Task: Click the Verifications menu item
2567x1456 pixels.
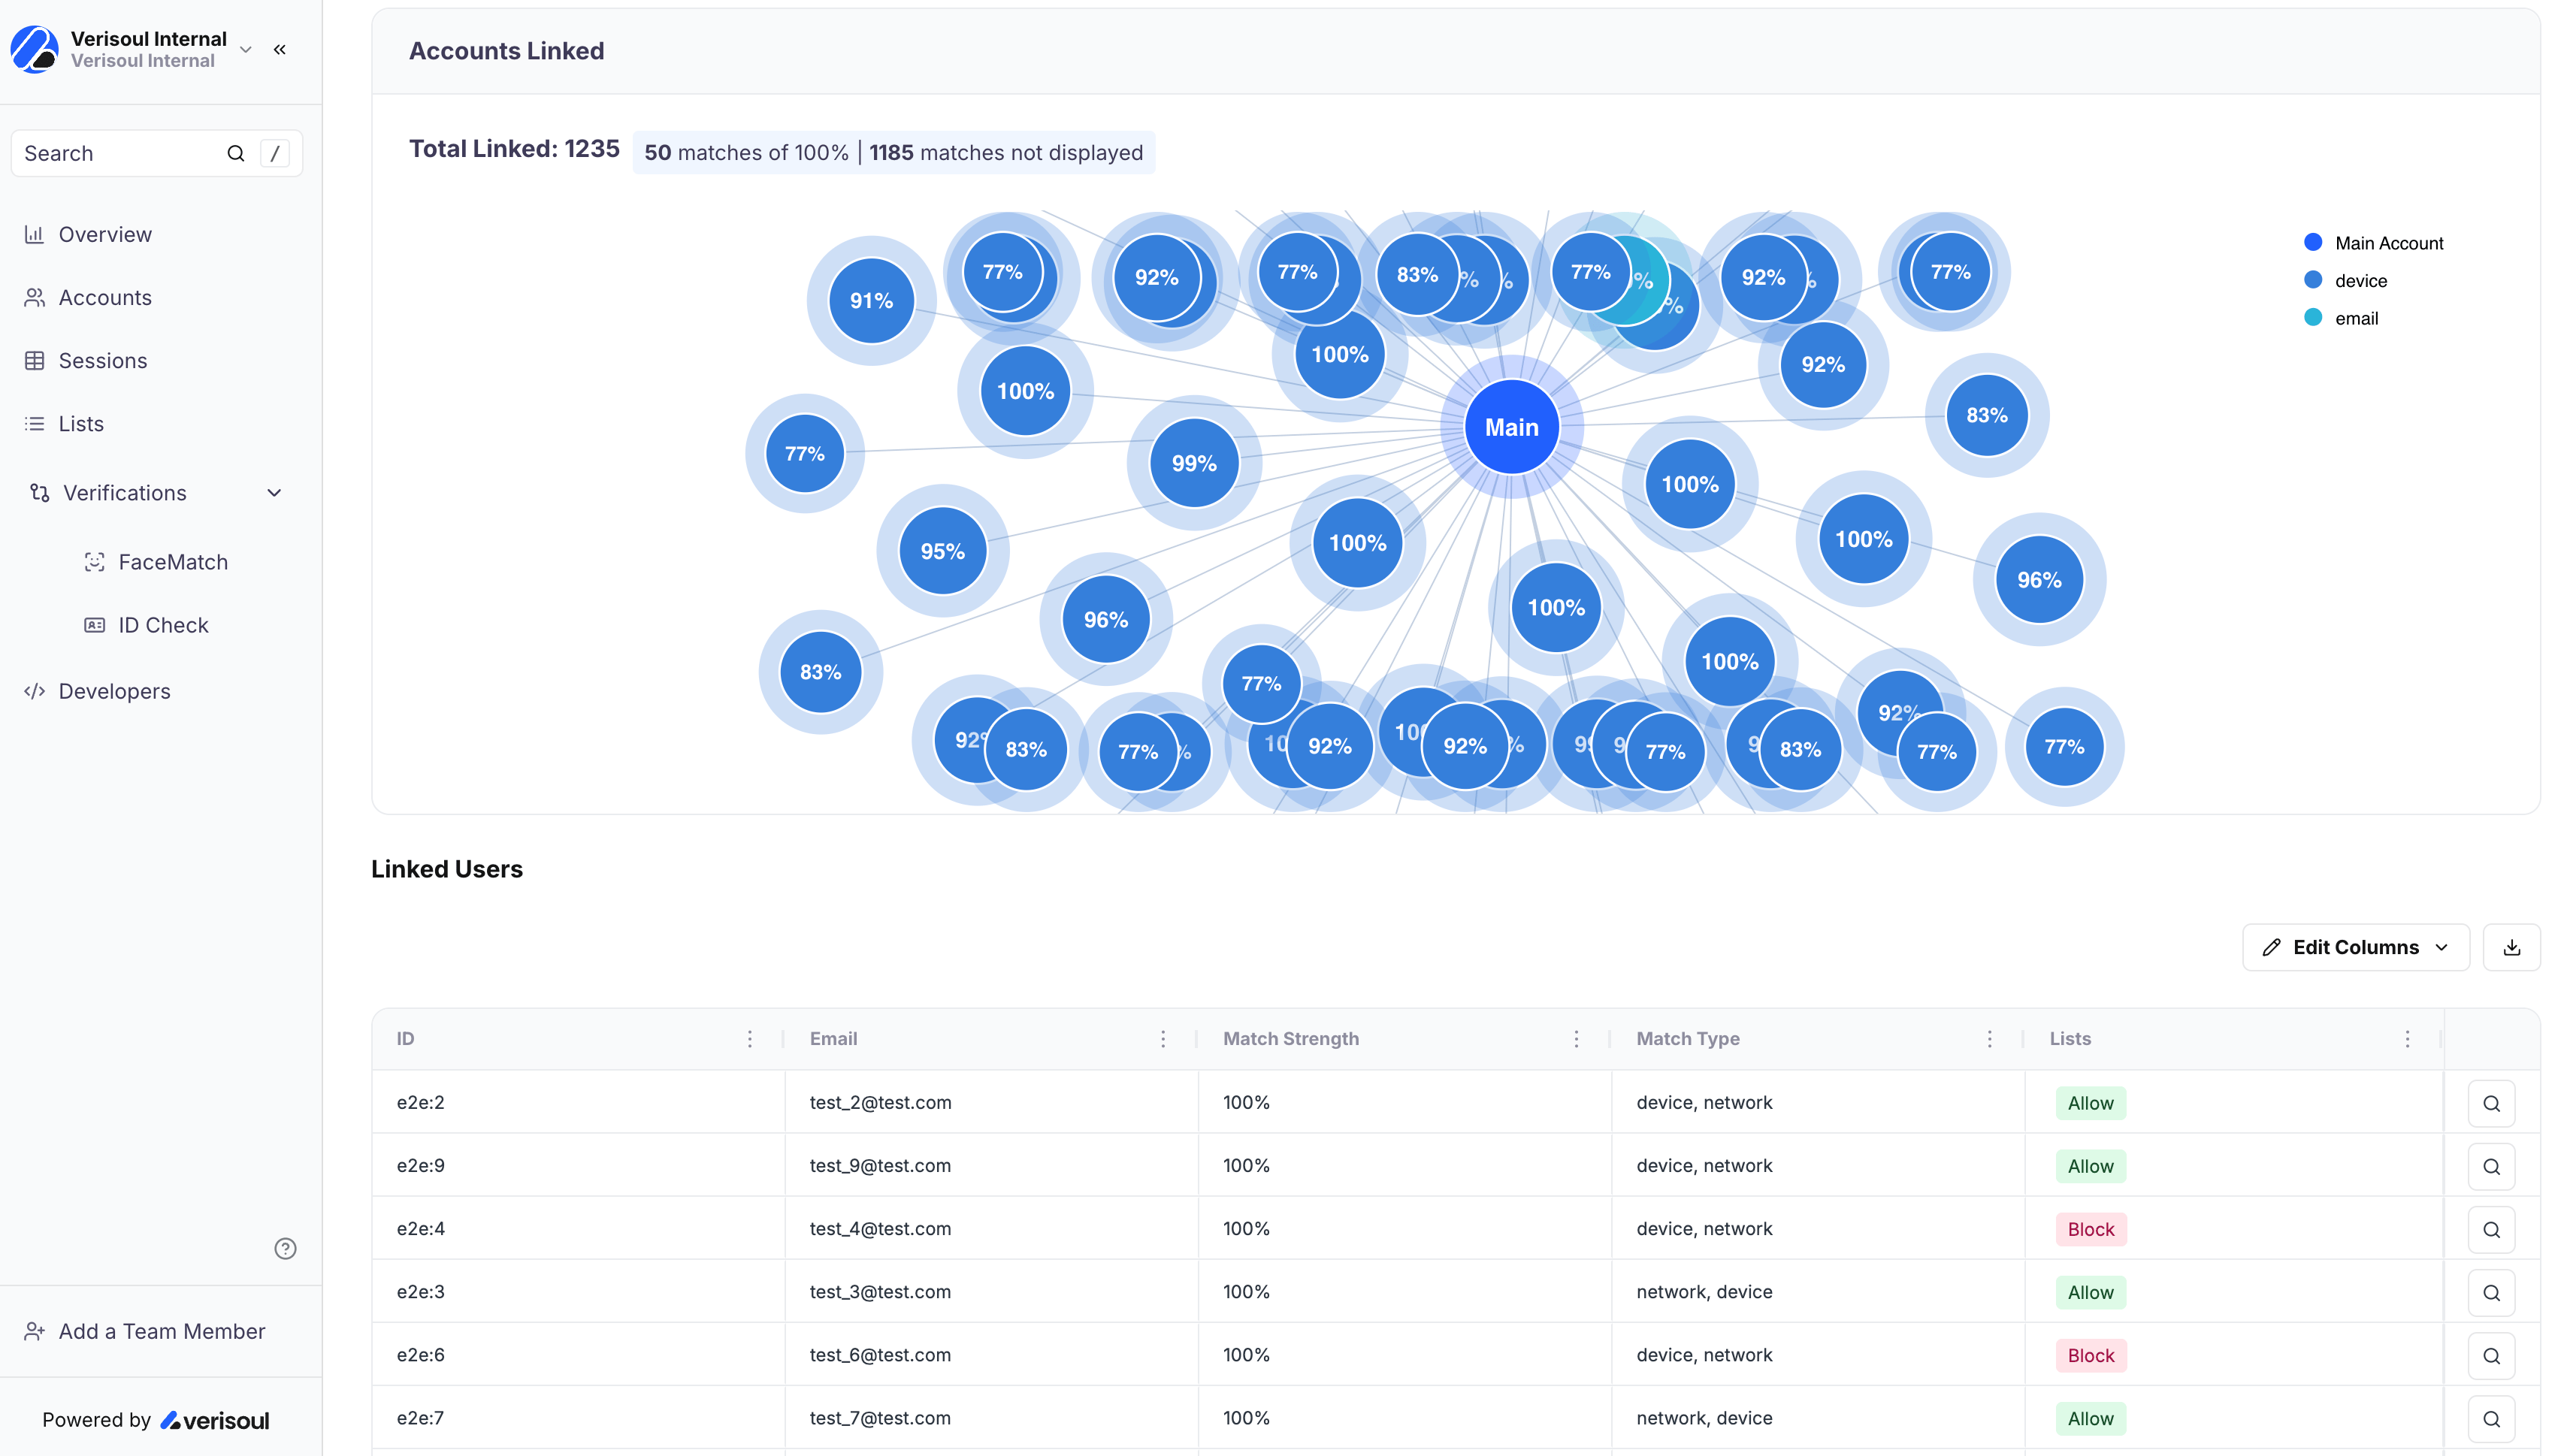Action: [124, 493]
